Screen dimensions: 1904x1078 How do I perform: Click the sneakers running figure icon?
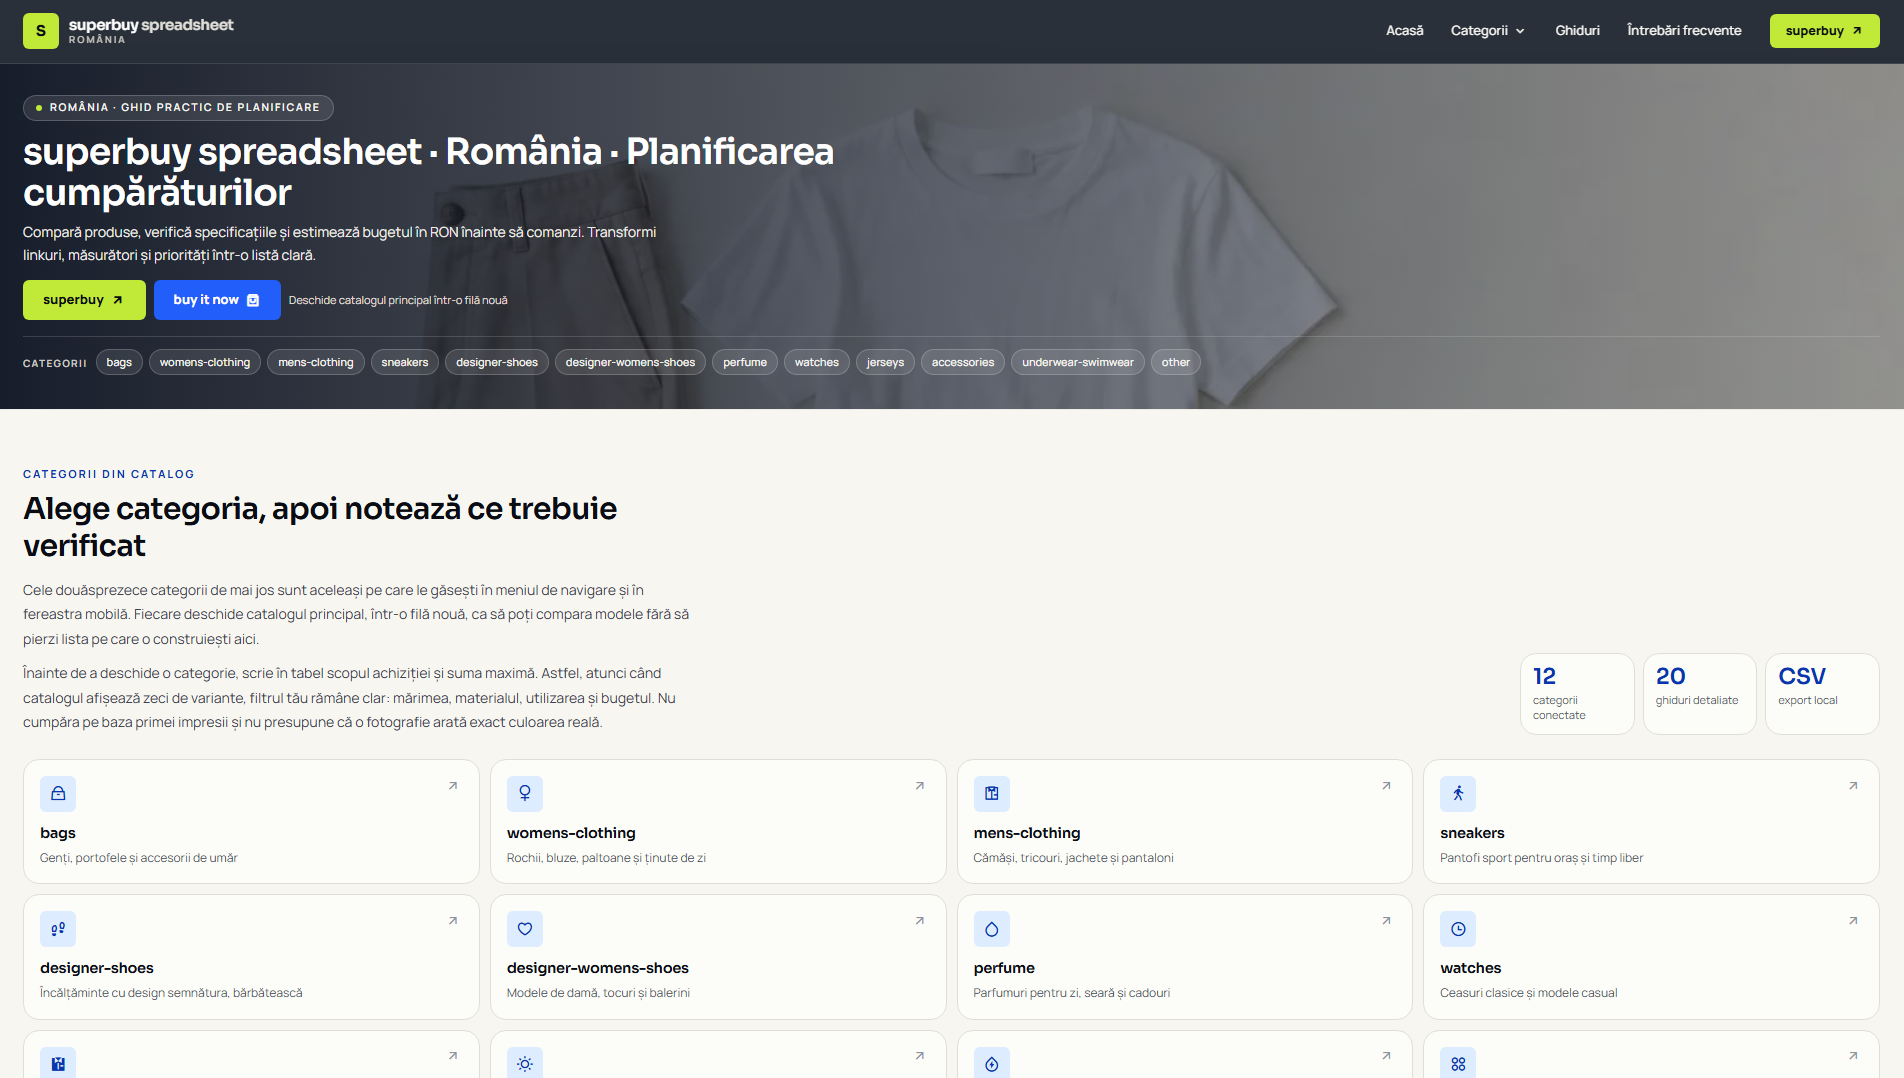coord(1458,794)
